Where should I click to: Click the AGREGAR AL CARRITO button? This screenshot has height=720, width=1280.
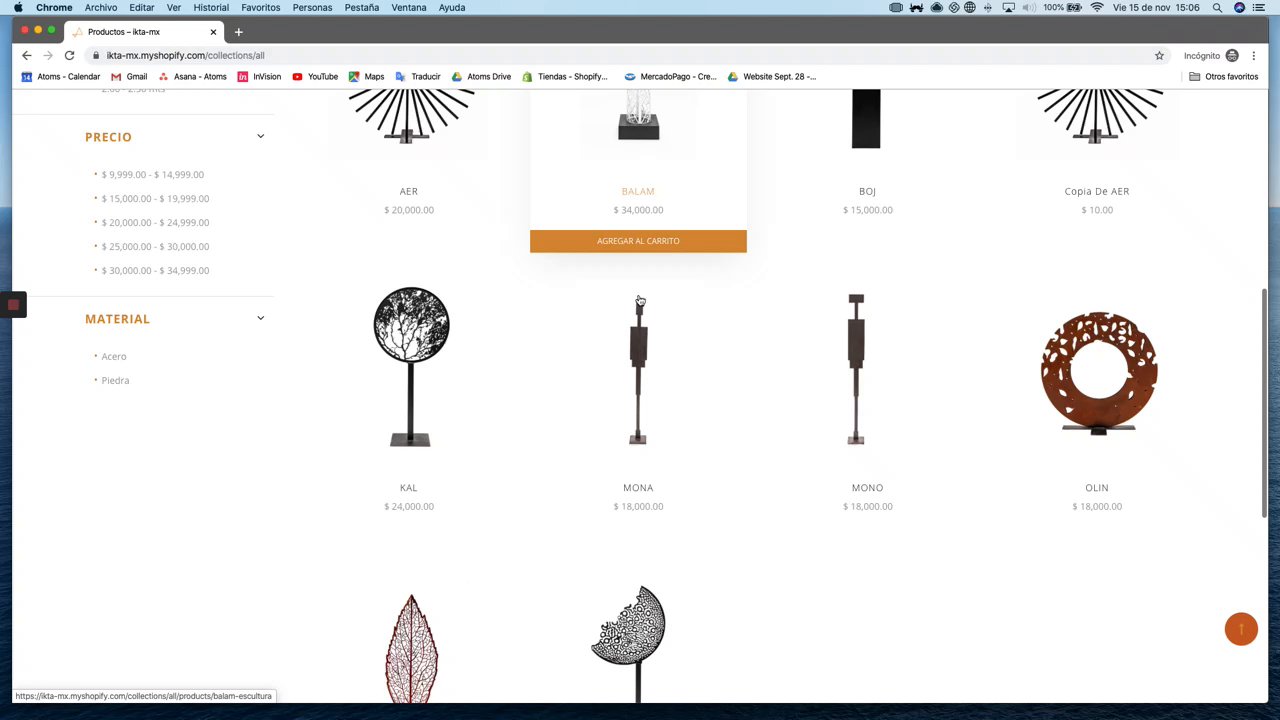pos(638,241)
